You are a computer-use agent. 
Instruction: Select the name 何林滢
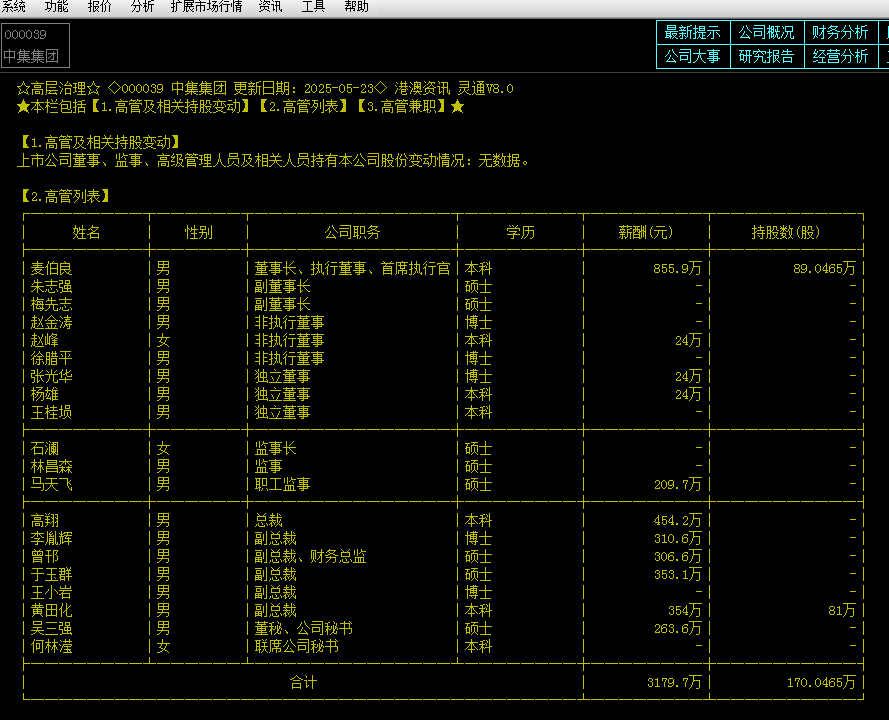52,646
